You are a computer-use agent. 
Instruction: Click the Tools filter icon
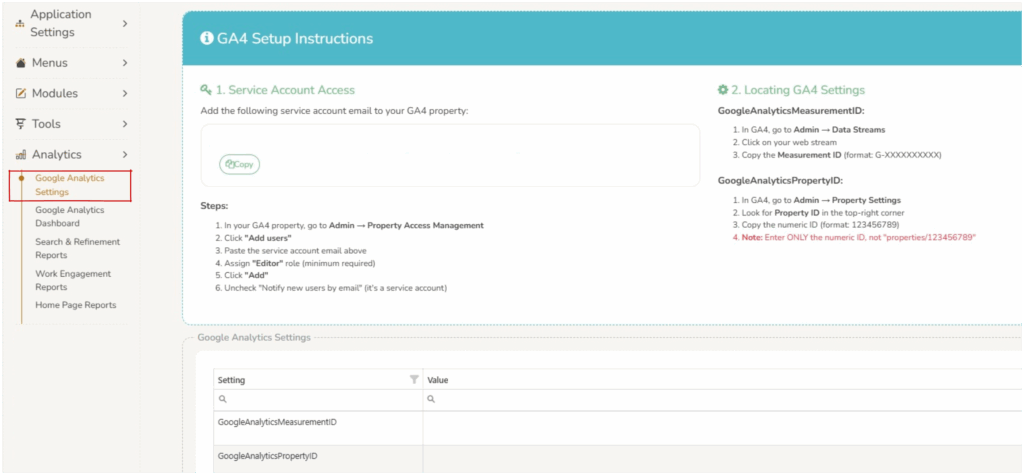coord(21,124)
